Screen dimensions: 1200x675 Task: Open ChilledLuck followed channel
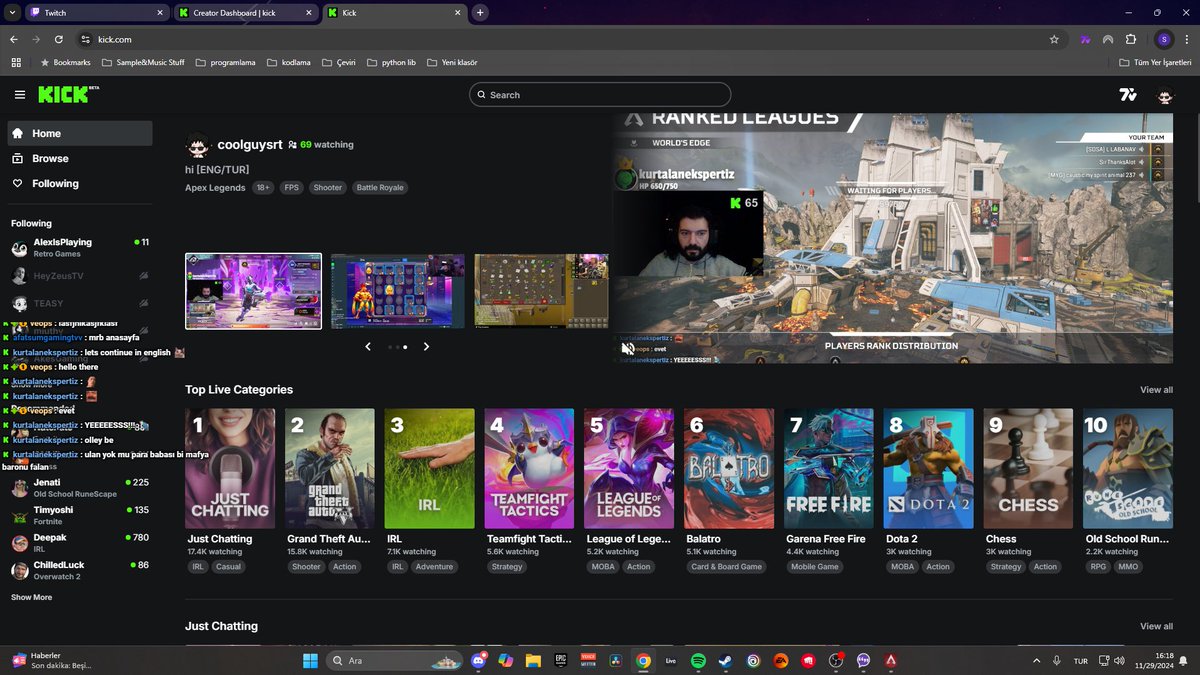tap(80, 571)
